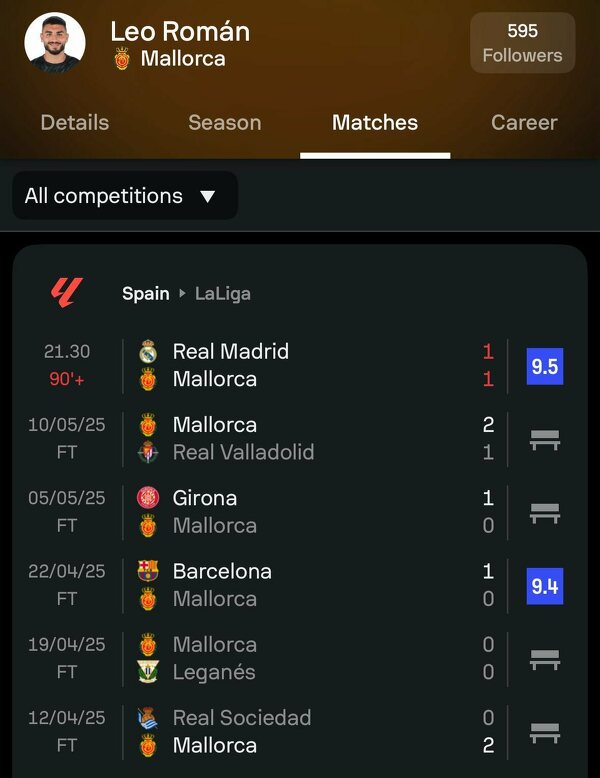600x778 pixels.
Task: Click the Real Valladolid crest icon
Action: pyautogui.click(x=148, y=452)
